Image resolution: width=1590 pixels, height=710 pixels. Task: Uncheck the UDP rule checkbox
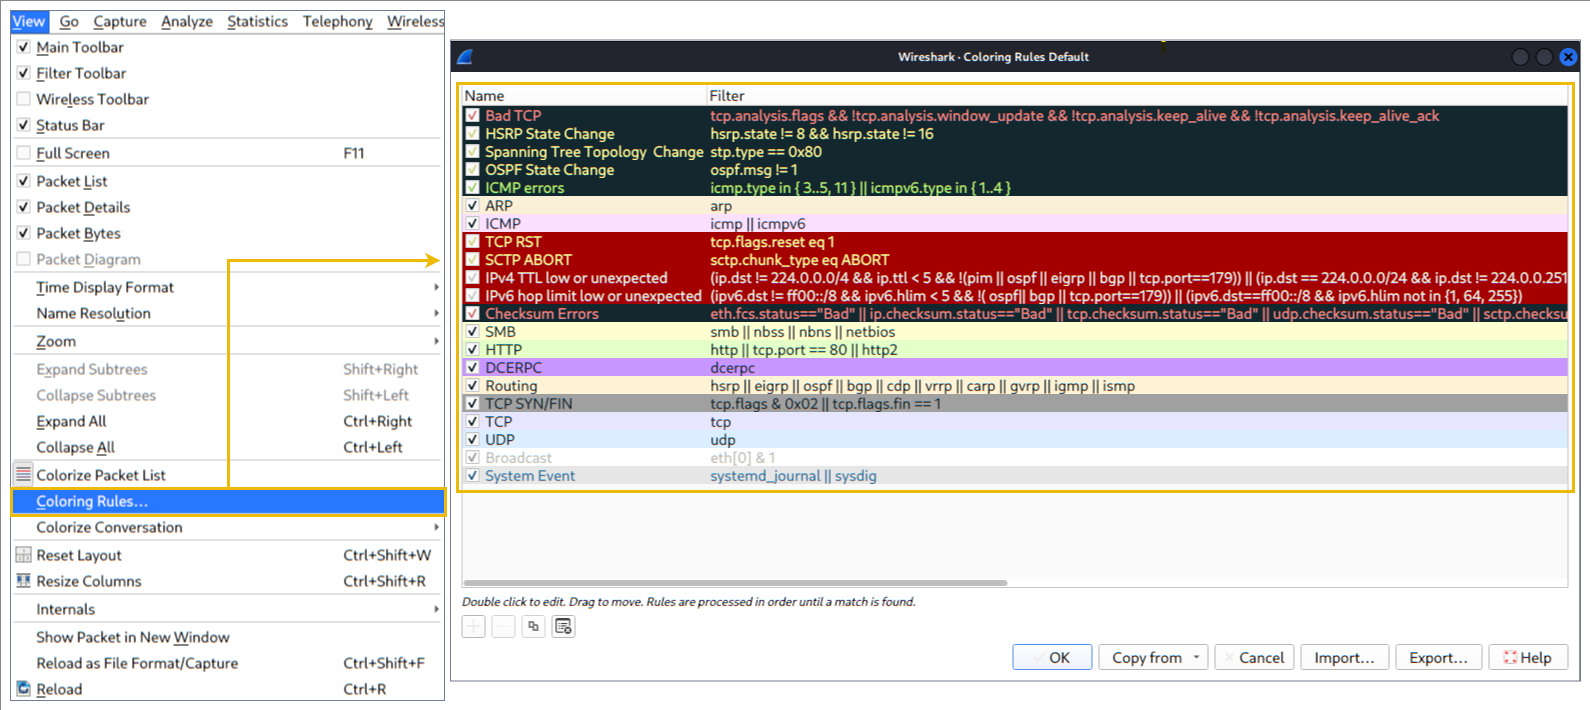(473, 440)
